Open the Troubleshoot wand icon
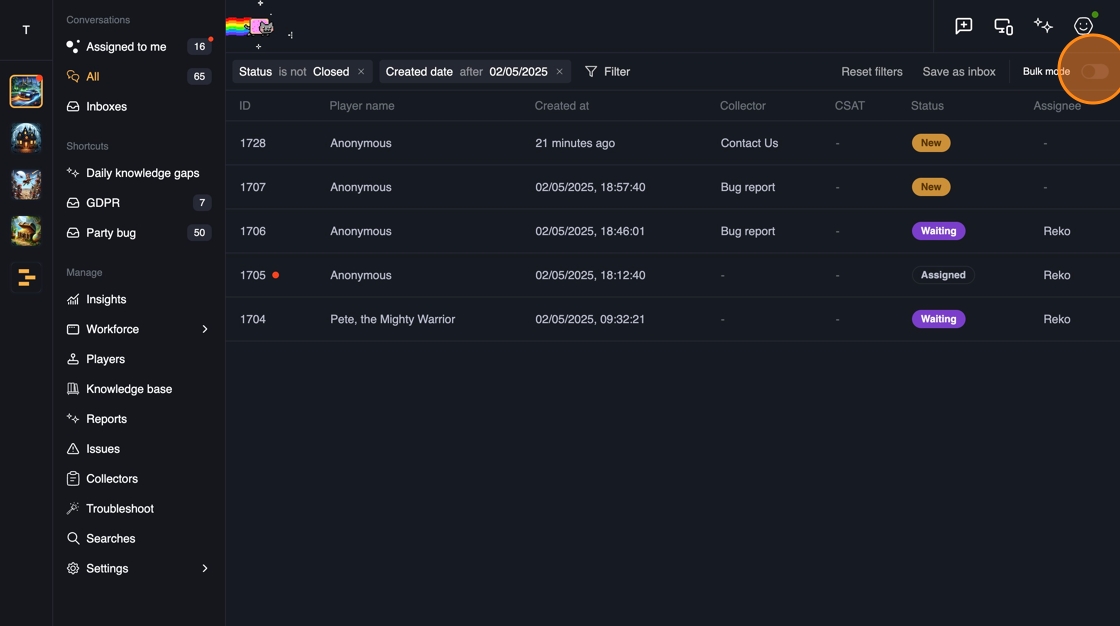This screenshot has width=1120, height=626. point(73,509)
